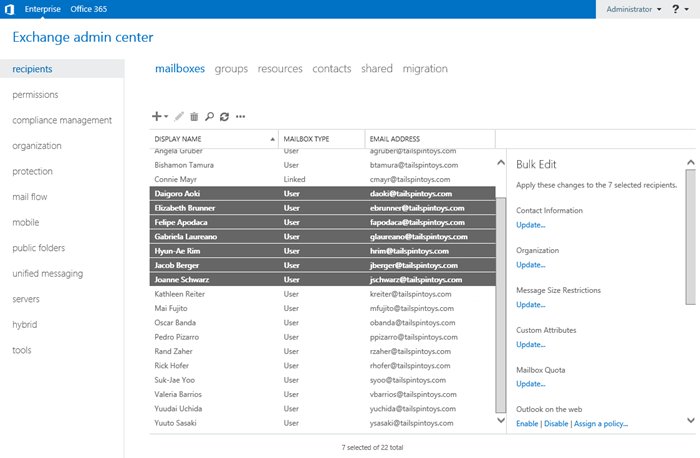Select the Oscar Banda mailbox row
Viewport: 700px width, 458px height.
(x=322, y=322)
